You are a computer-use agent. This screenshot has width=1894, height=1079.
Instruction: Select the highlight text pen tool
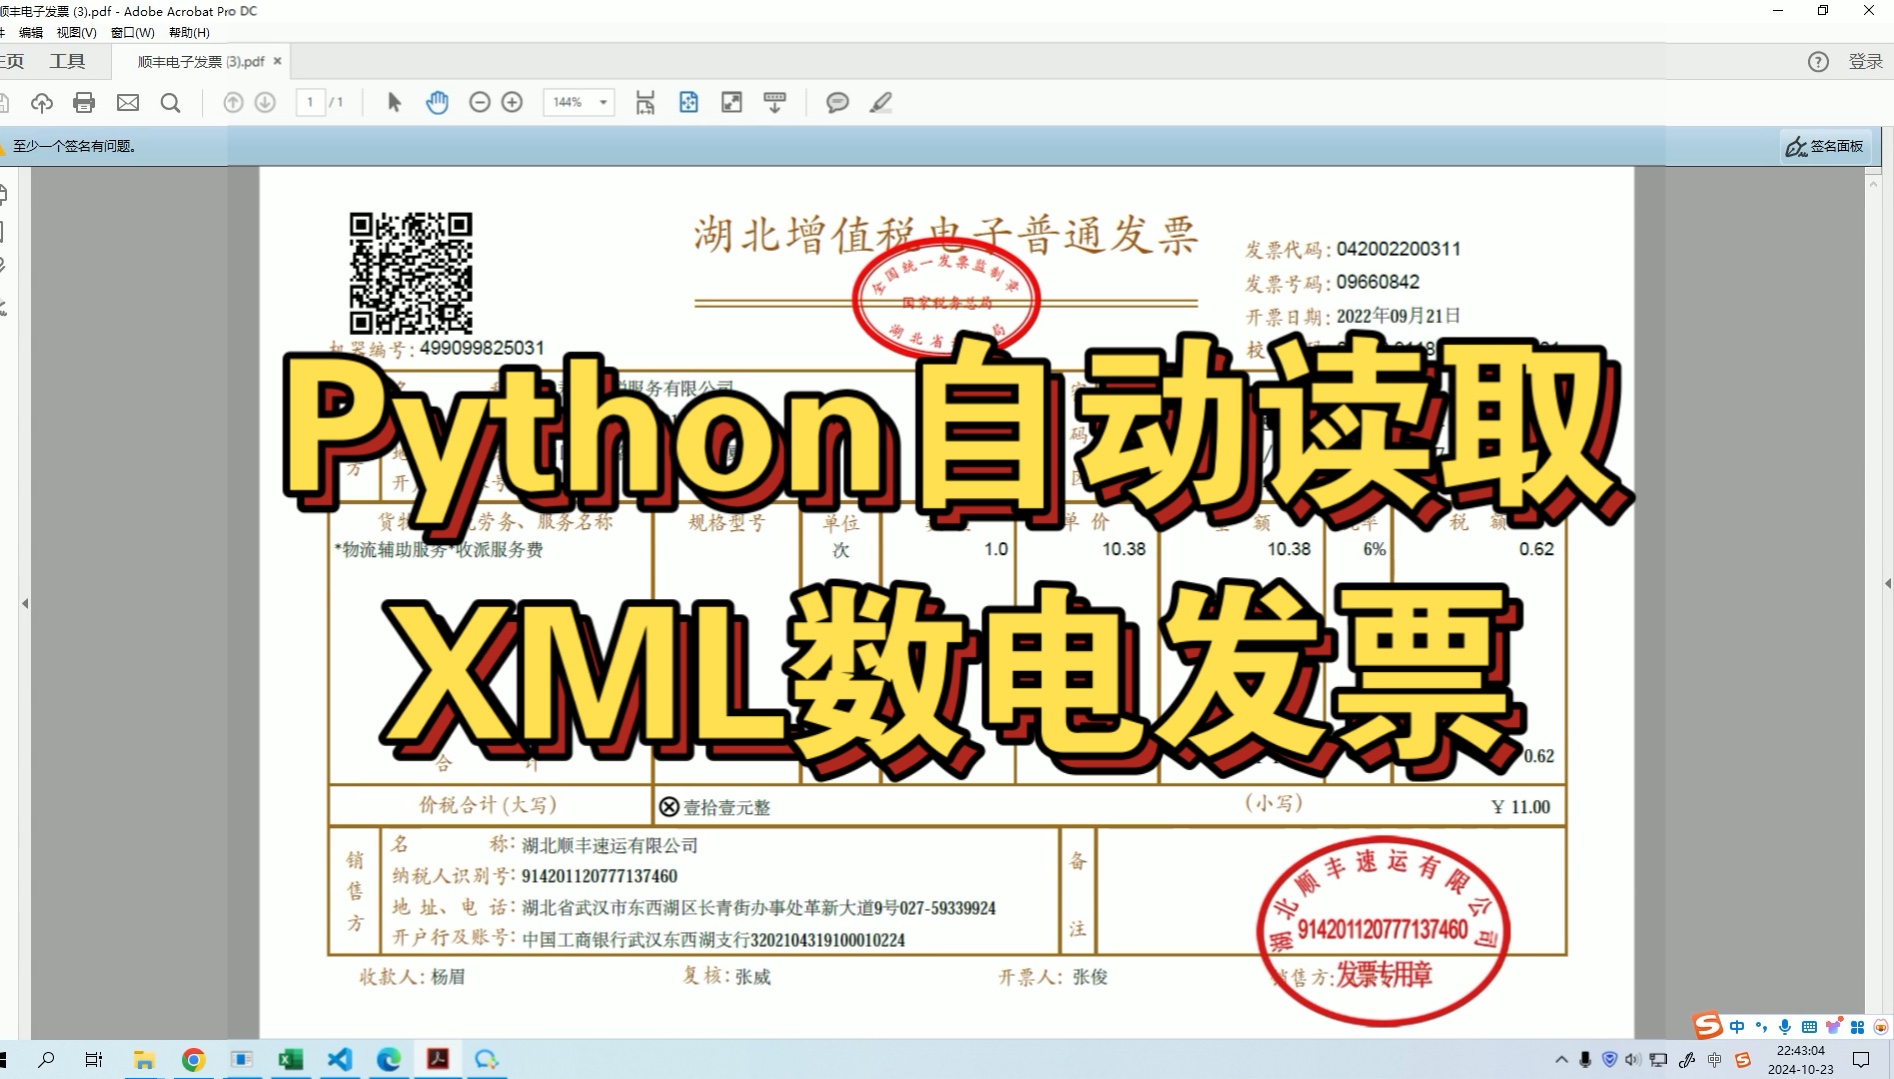point(881,103)
